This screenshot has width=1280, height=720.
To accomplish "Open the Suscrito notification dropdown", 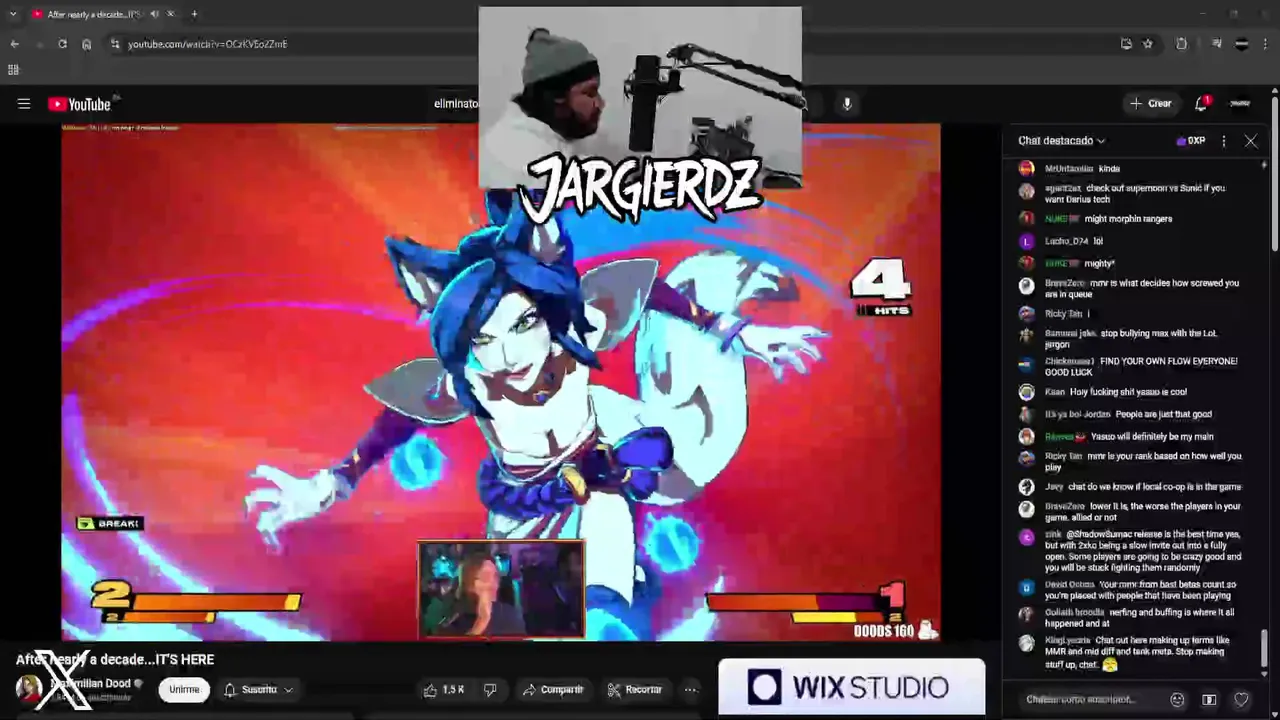I will coord(258,689).
